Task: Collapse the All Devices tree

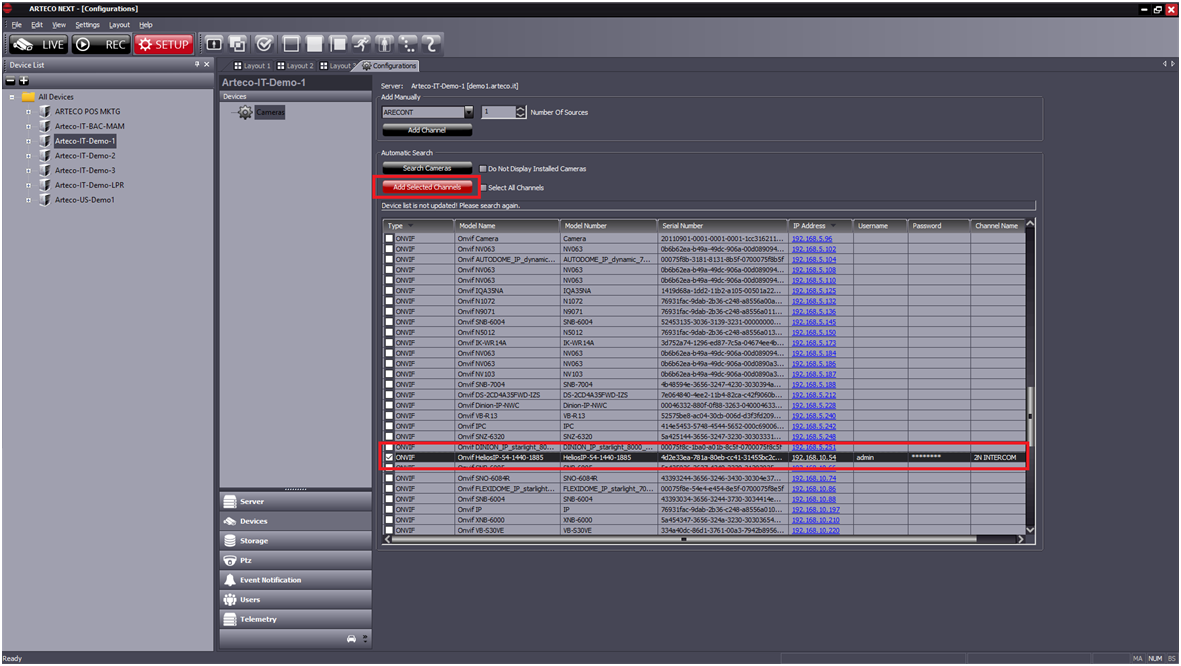Action: click(x=12, y=97)
